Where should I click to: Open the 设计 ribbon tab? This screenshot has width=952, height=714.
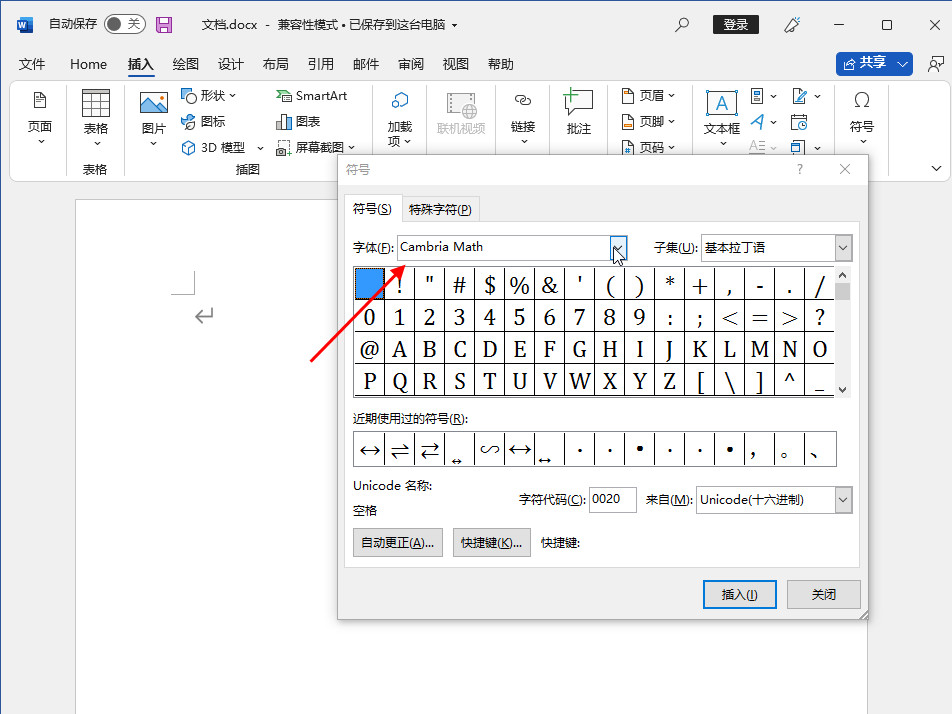[x=230, y=64]
